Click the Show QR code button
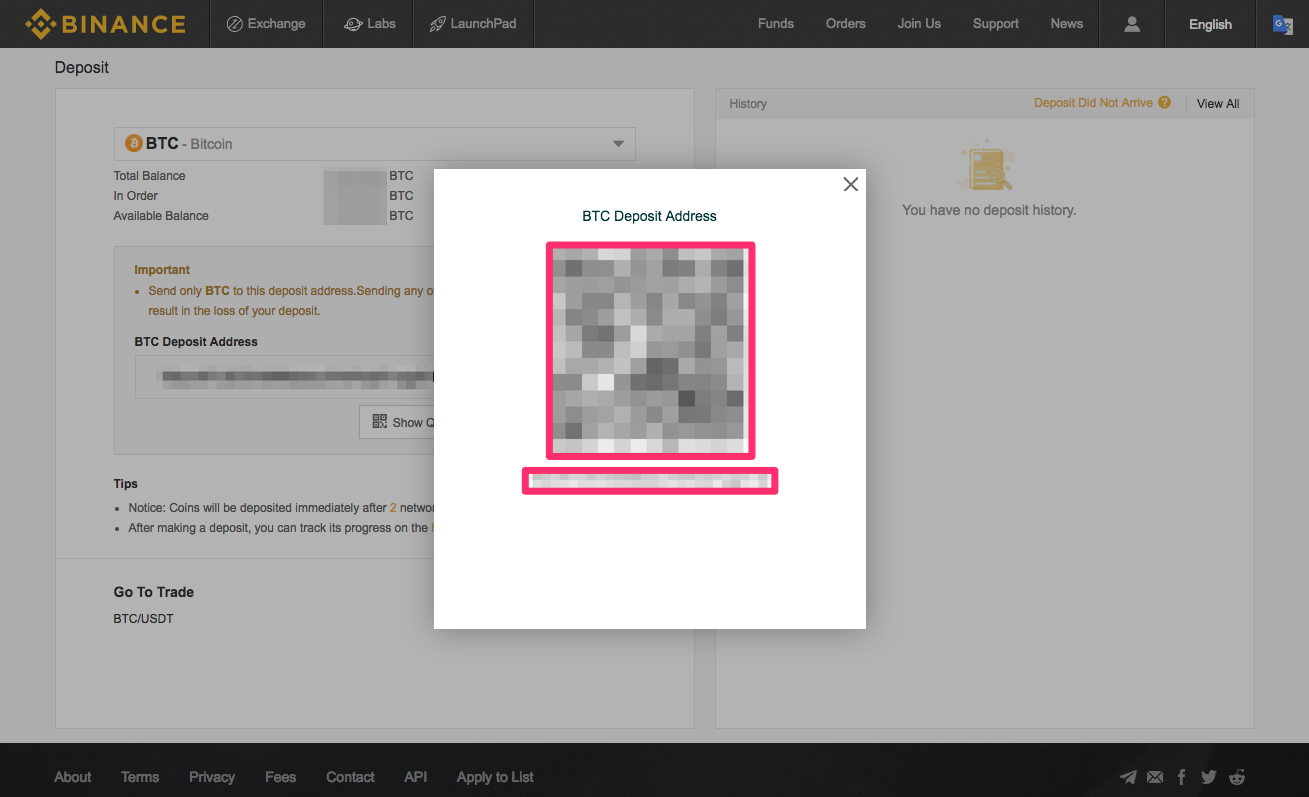The image size is (1309, 797). click(397, 422)
